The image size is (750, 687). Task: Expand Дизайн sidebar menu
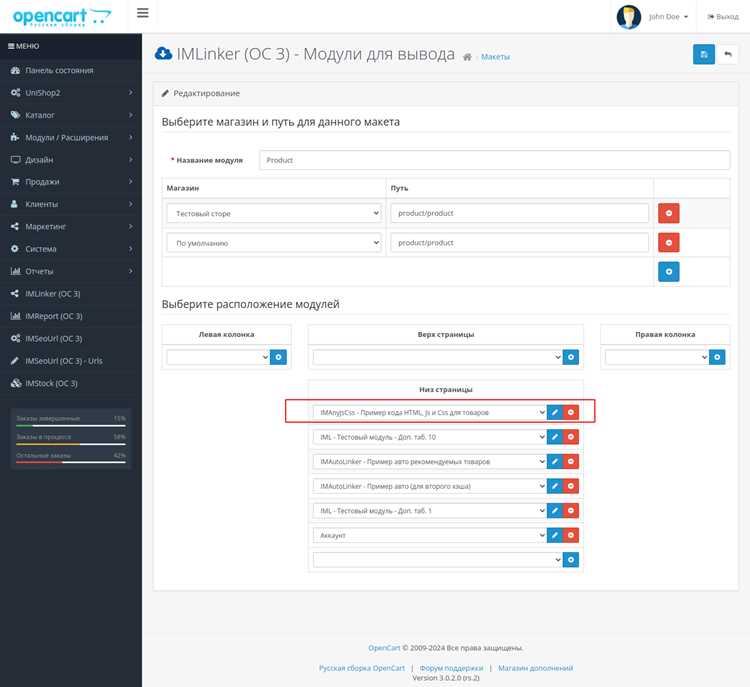coord(71,160)
